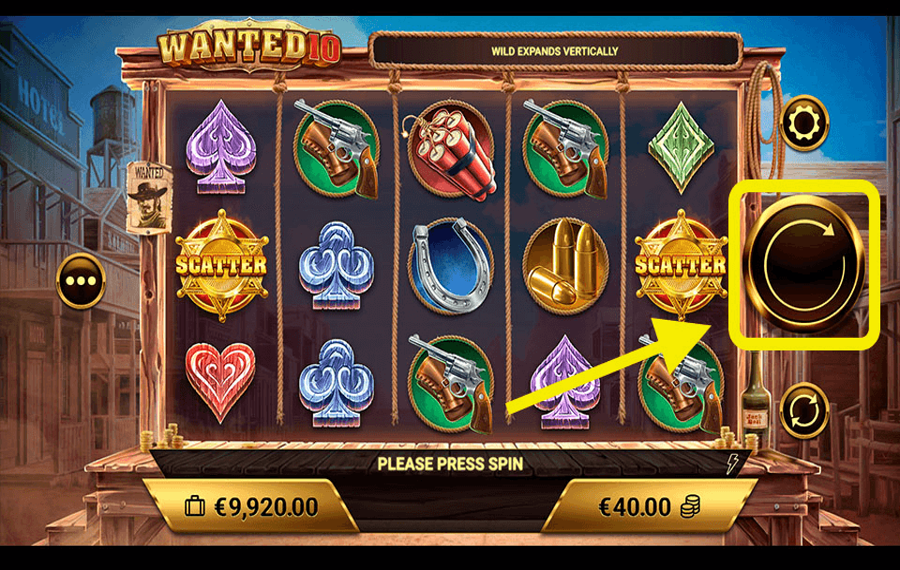
Task: Click the right Scatter sheriff badge
Action: [x=681, y=265]
